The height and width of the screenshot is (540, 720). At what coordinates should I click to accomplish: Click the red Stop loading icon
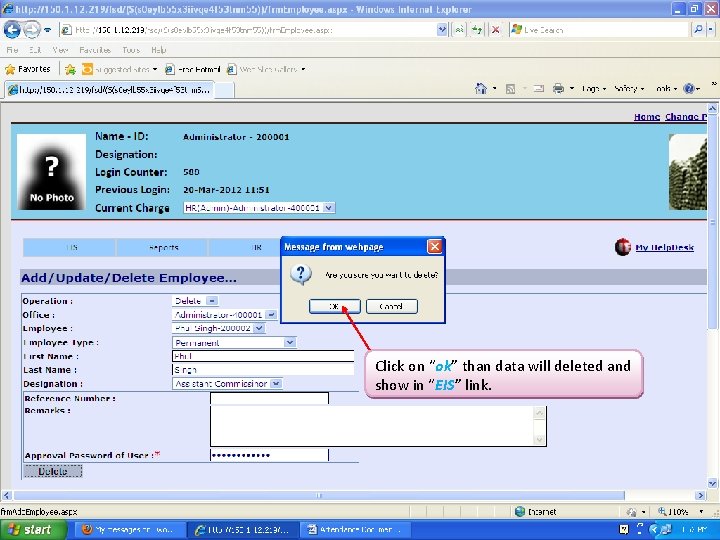(x=495, y=30)
